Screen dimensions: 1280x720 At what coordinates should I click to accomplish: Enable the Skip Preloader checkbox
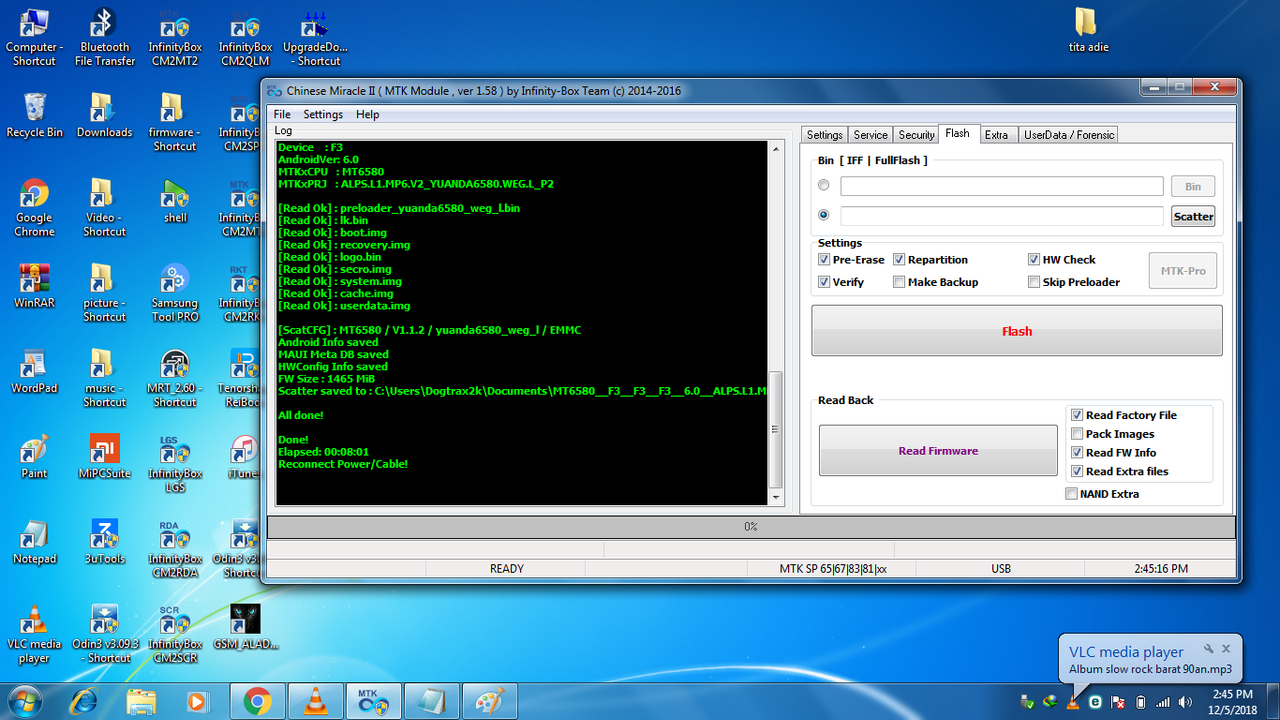(x=1034, y=282)
